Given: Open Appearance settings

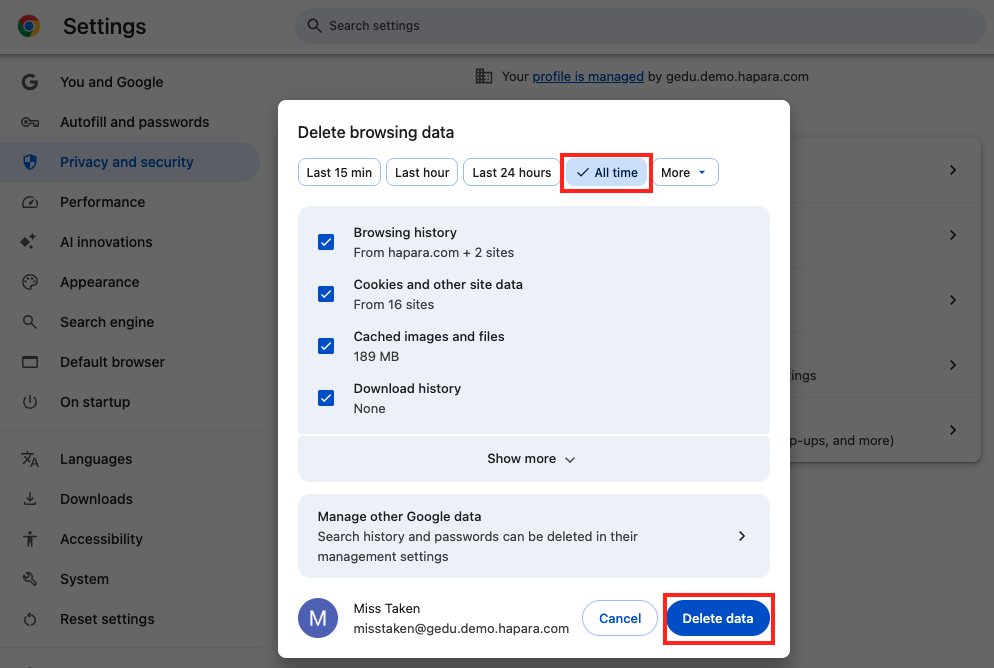Looking at the screenshot, I should (130, 282).
